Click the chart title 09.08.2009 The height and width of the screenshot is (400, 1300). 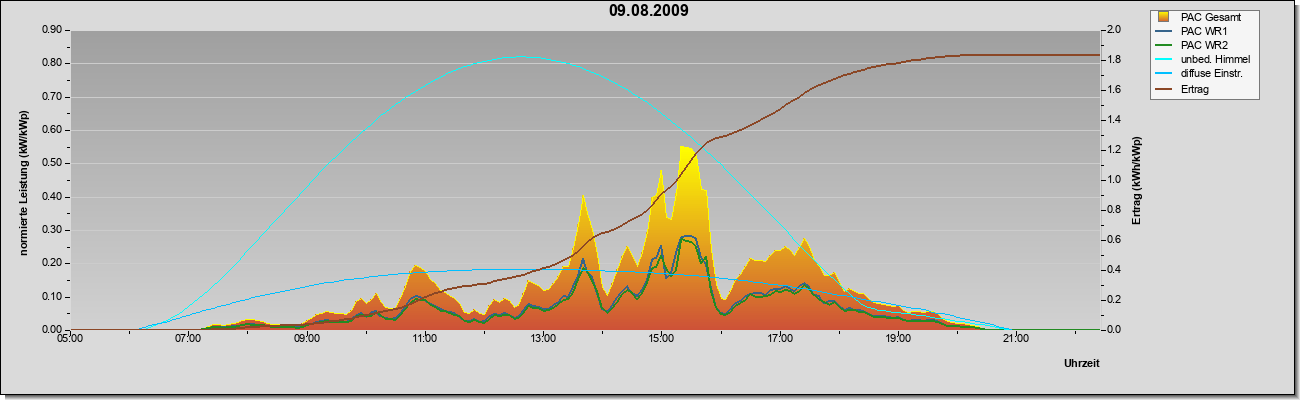pos(648,11)
